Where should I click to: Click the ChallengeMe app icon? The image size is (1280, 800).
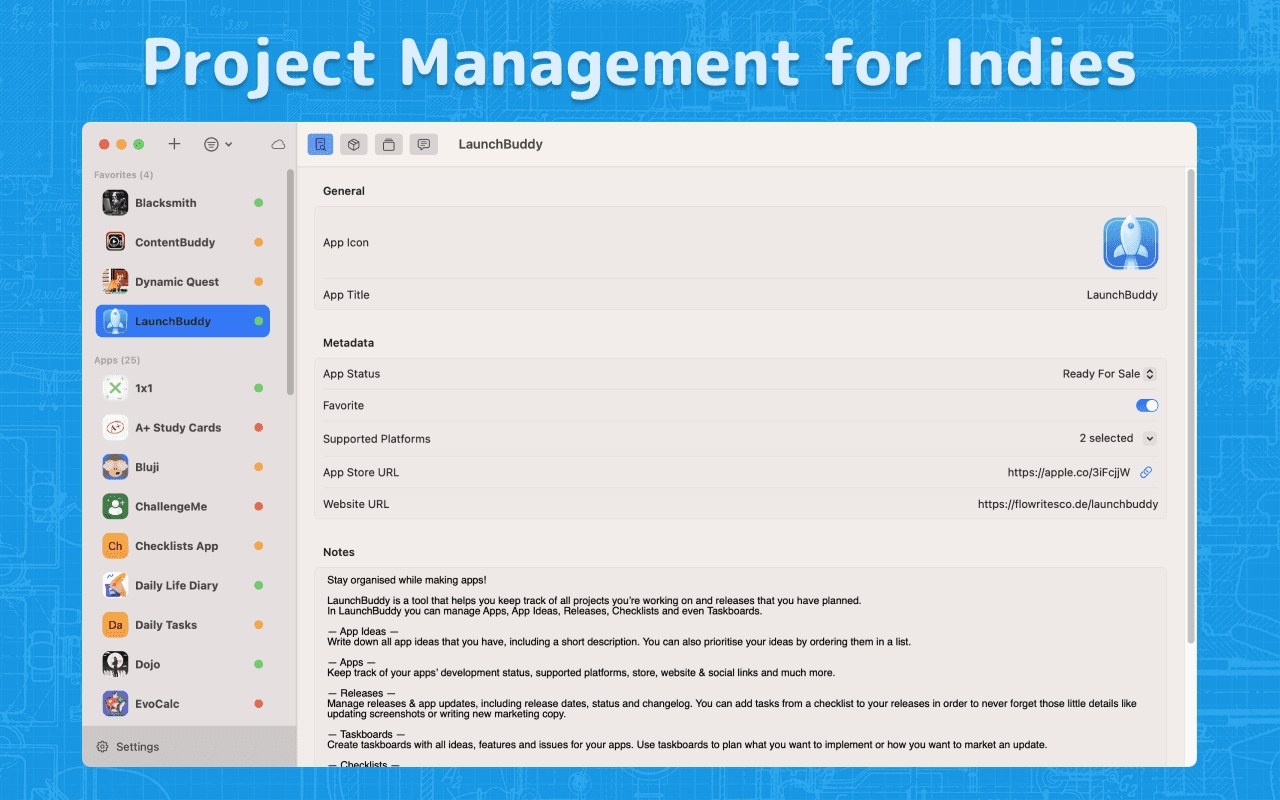pos(115,506)
